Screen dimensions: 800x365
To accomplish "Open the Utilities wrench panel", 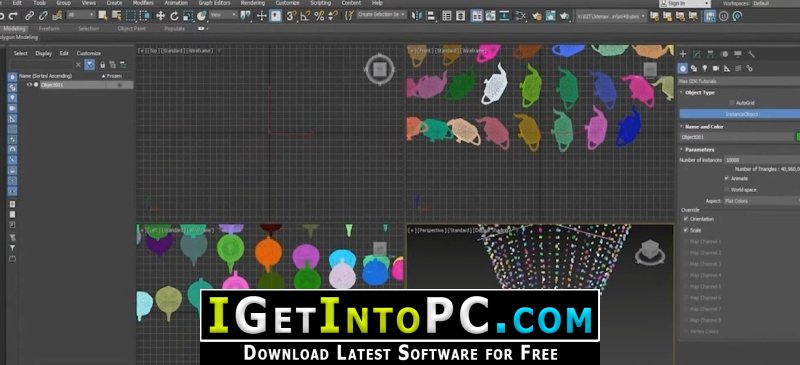I will pos(751,54).
